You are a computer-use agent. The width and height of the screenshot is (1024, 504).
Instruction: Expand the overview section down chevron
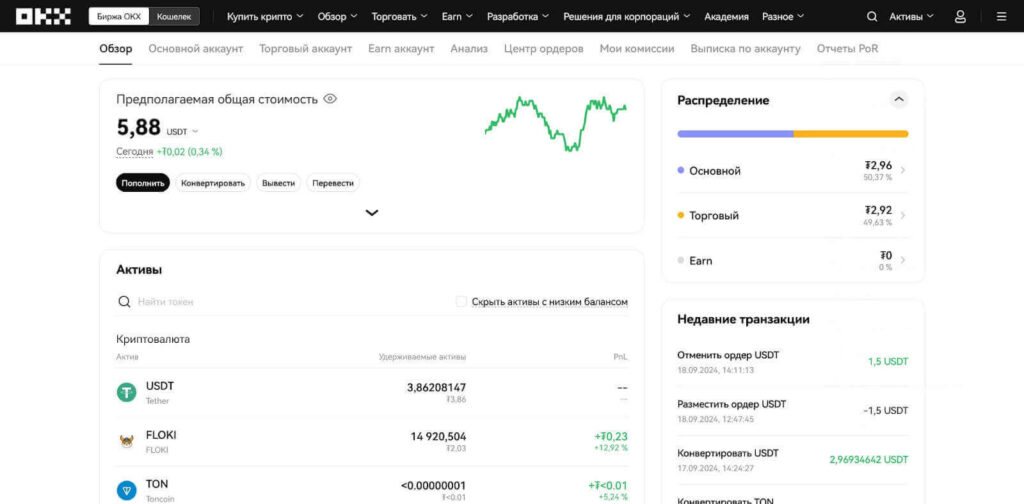tap(372, 212)
